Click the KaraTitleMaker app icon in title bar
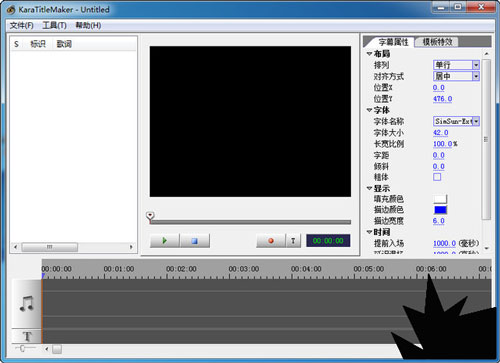Viewport: 500px width, 363px height. [11, 10]
